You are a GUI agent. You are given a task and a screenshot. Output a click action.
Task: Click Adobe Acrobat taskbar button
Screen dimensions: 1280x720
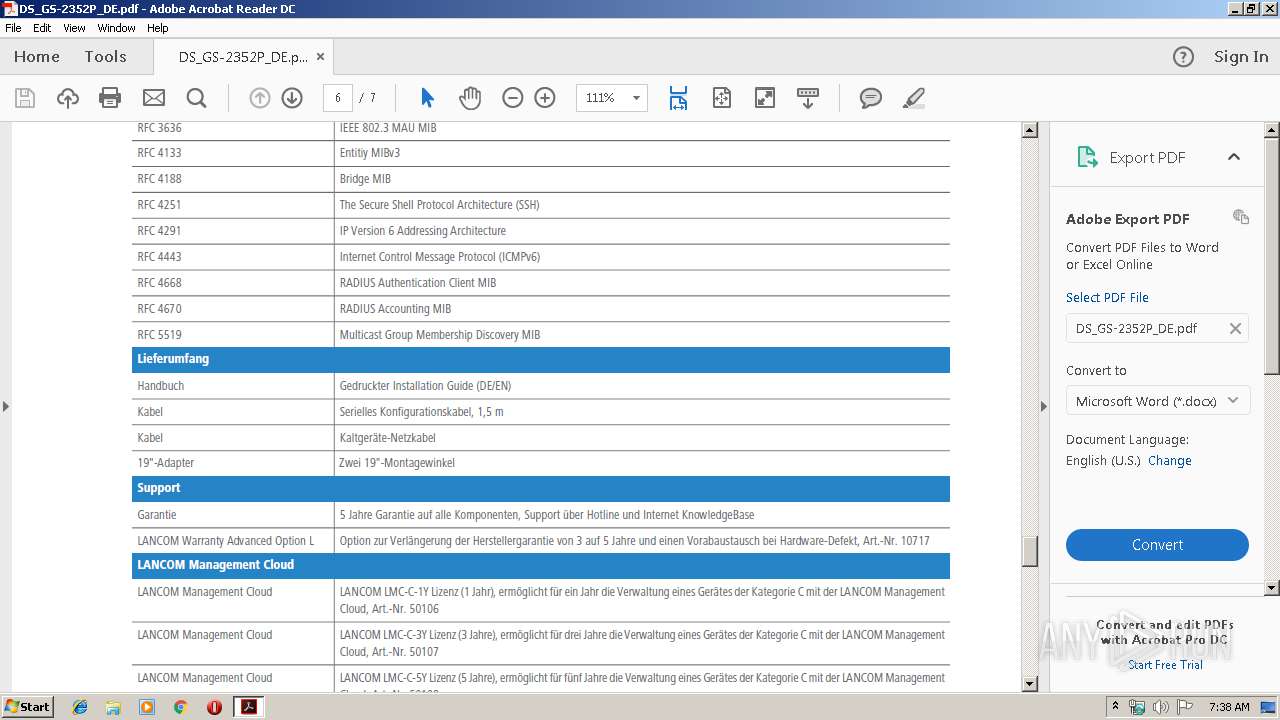pyautogui.click(x=248, y=707)
